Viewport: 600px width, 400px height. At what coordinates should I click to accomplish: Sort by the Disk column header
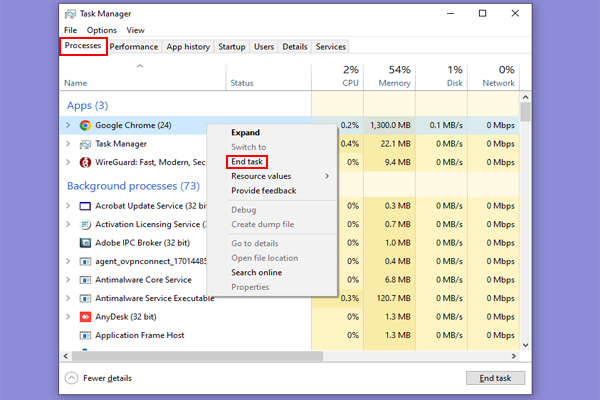pyautogui.click(x=442, y=77)
